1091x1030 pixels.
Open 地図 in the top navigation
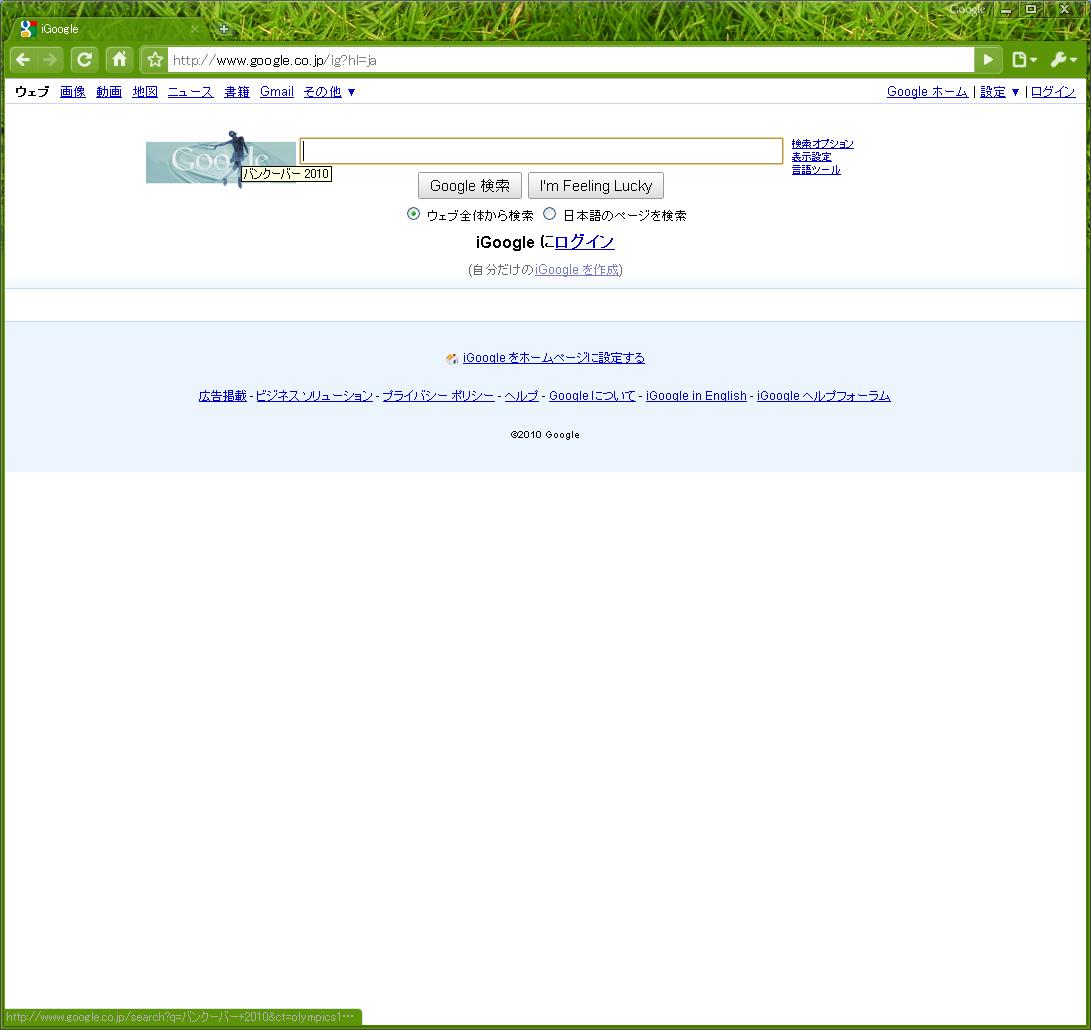pyautogui.click(x=145, y=92)
